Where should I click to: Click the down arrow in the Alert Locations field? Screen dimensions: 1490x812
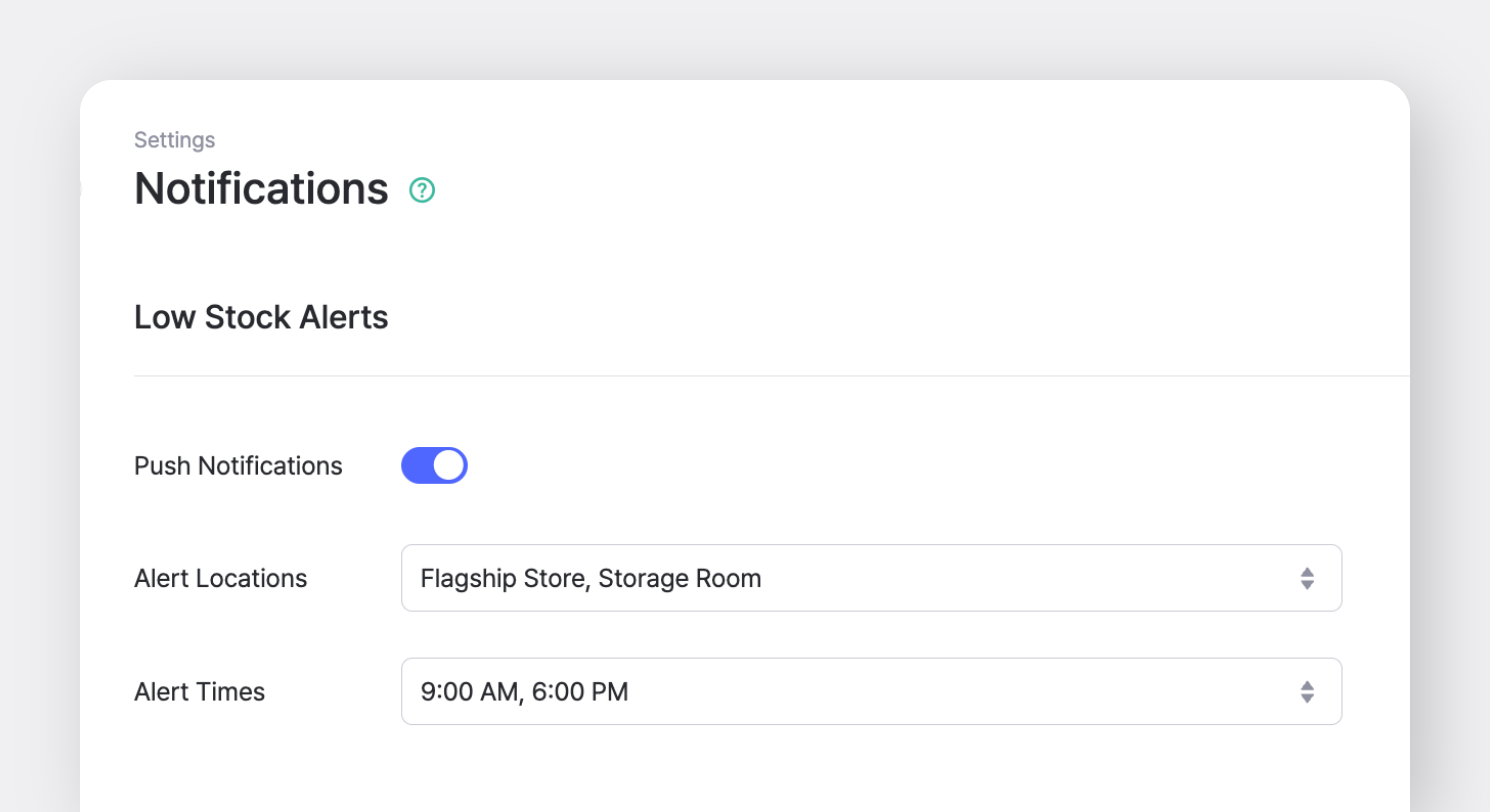tap(1306, 585)
